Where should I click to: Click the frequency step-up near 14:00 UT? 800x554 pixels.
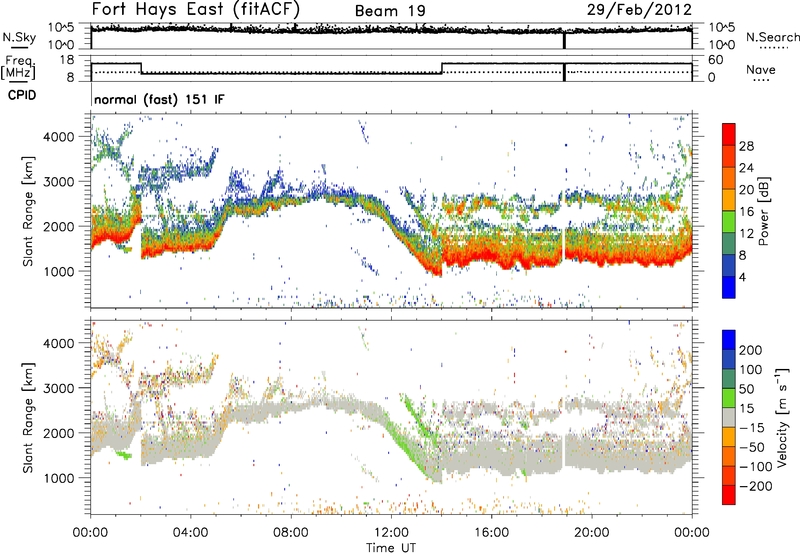pyautogui.click(x=442, y=68)
